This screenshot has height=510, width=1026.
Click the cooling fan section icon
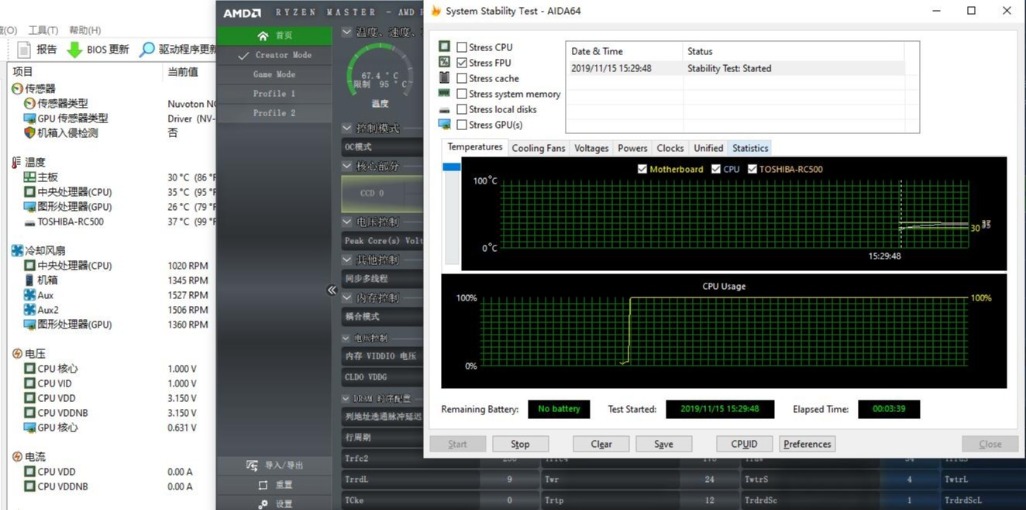[17, 250]
